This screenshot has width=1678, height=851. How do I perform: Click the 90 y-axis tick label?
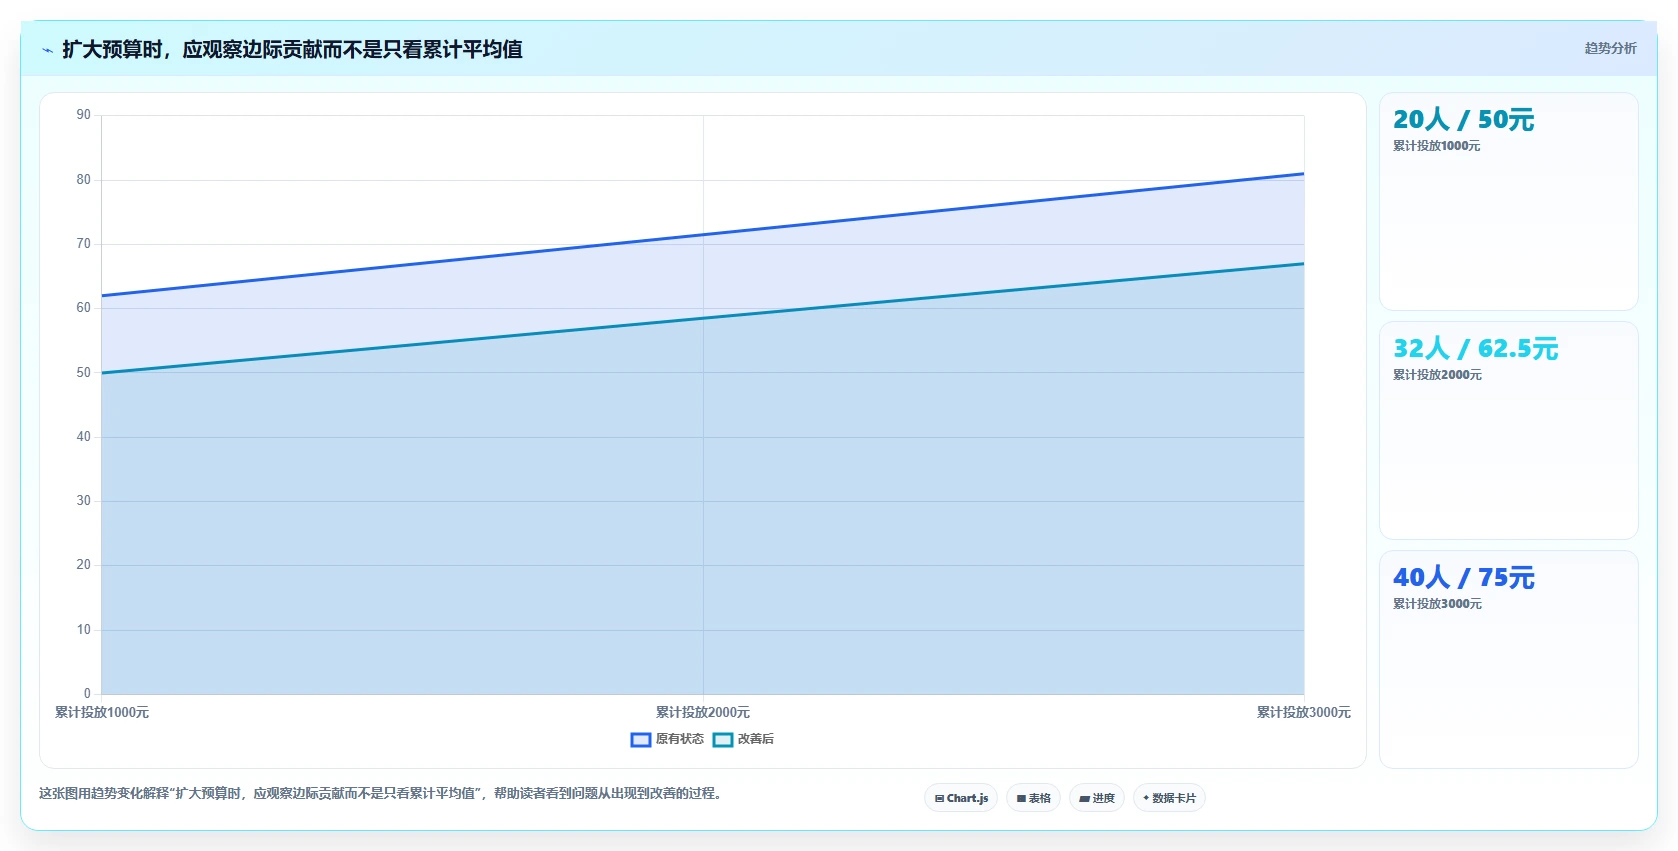point(83,115)
